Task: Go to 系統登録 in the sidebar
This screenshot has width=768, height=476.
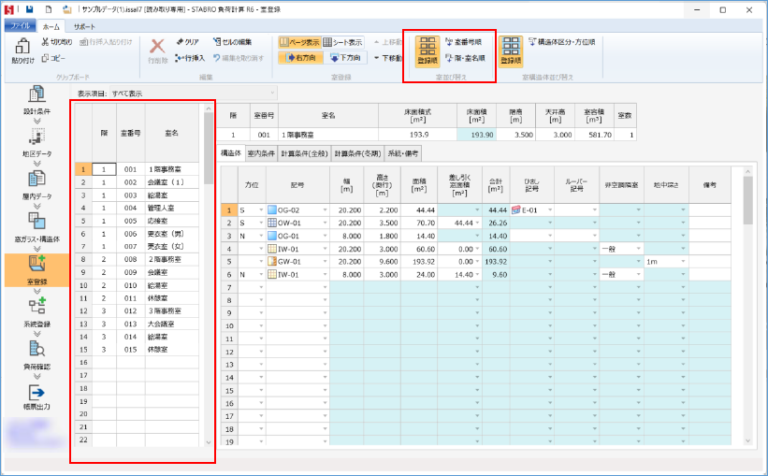Action: pos(35,310)
